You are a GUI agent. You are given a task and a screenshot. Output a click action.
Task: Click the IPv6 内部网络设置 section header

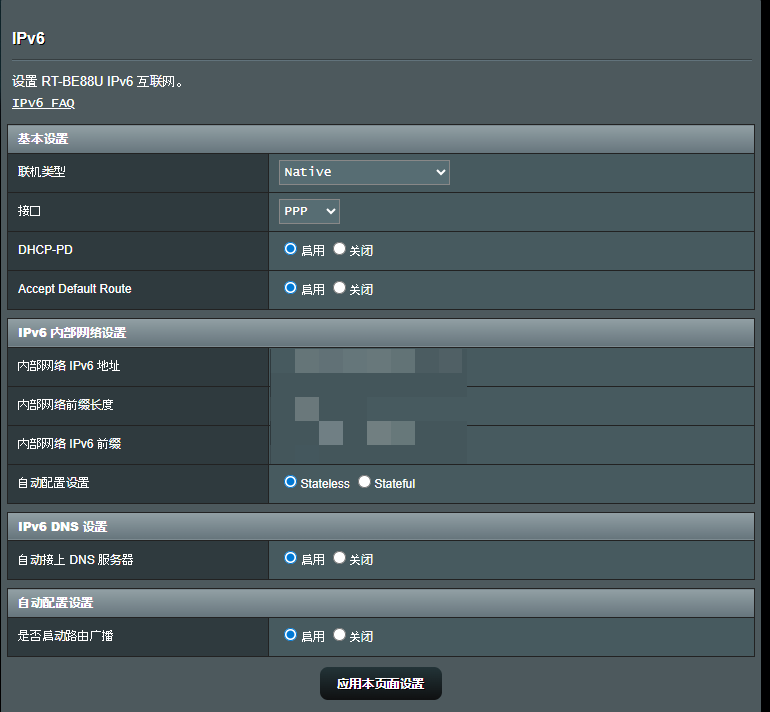click(72, 333)
